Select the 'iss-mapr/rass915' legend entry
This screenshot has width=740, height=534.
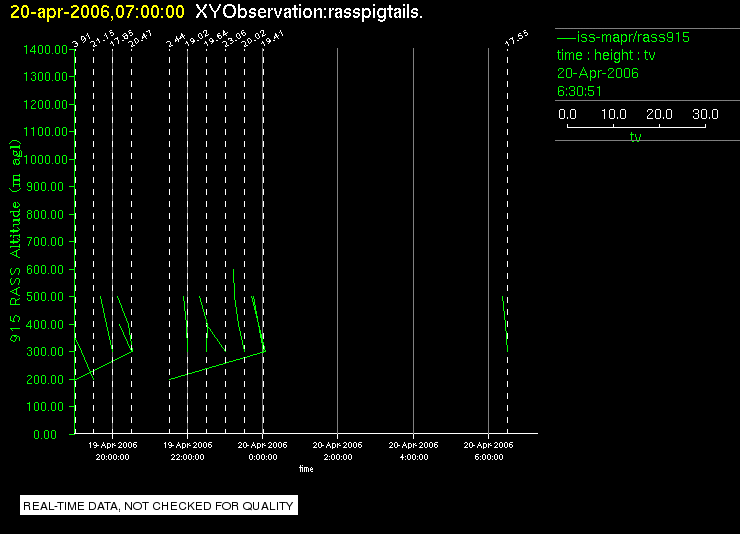(623, 37)
